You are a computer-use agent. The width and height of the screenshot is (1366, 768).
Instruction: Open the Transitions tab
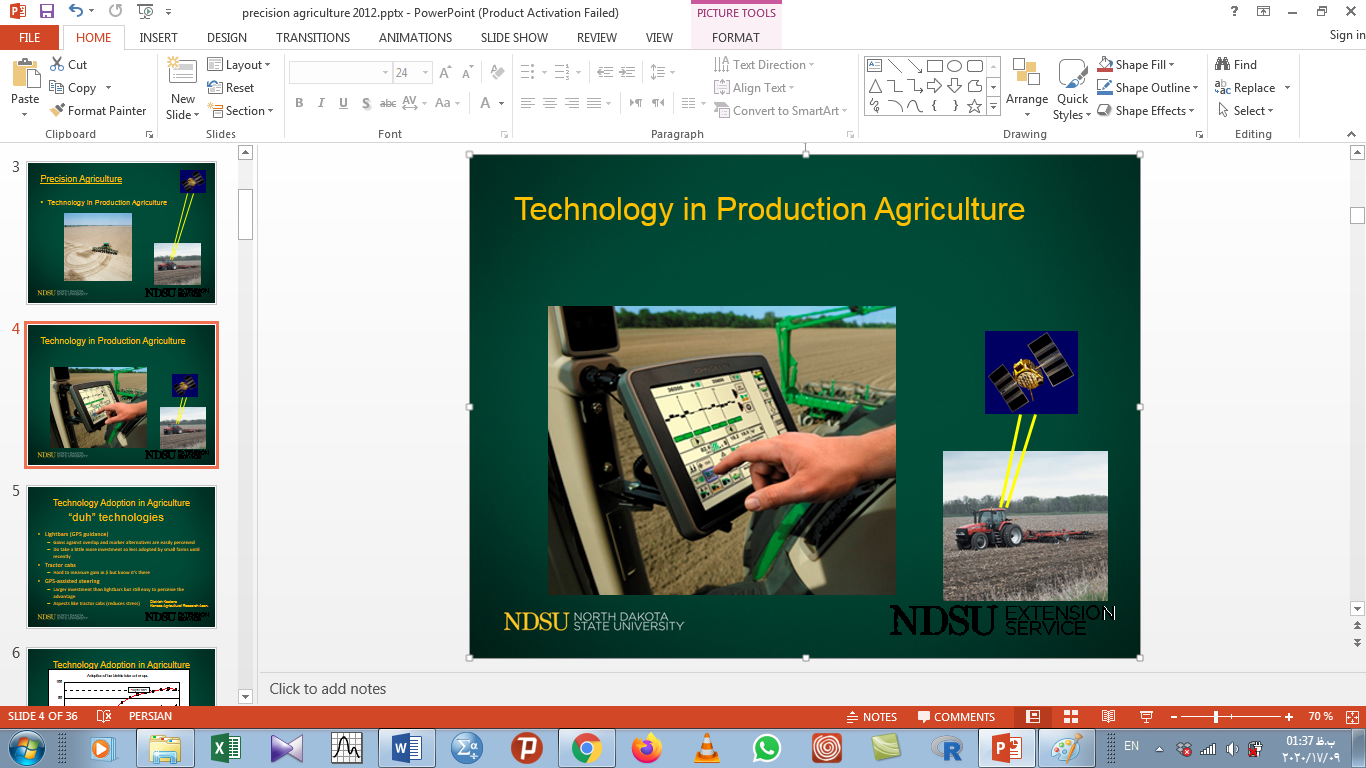tap(313, 38)
